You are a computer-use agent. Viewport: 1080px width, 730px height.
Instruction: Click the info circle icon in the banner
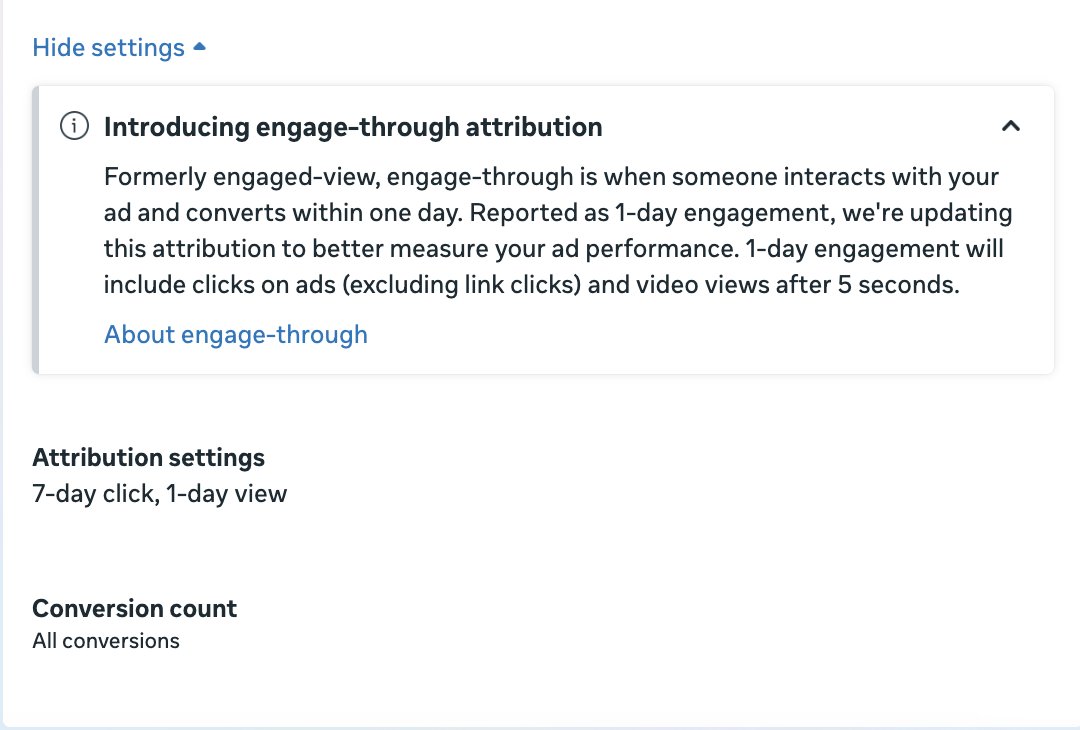74,127
